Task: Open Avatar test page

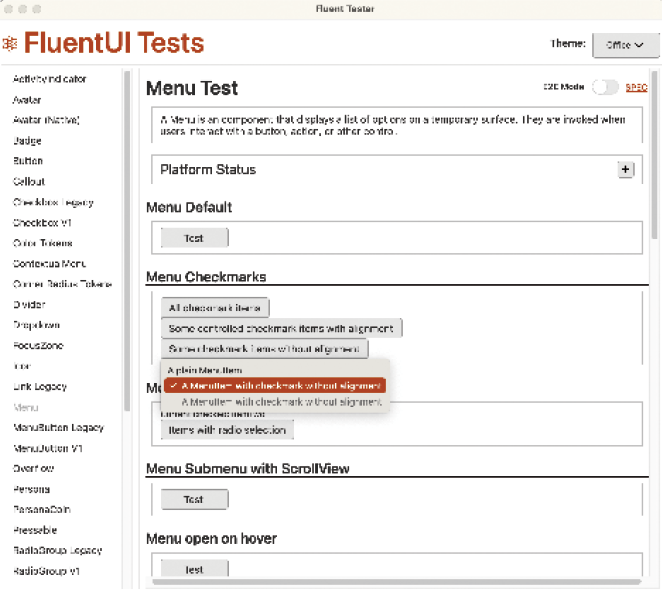Action: 27,100
